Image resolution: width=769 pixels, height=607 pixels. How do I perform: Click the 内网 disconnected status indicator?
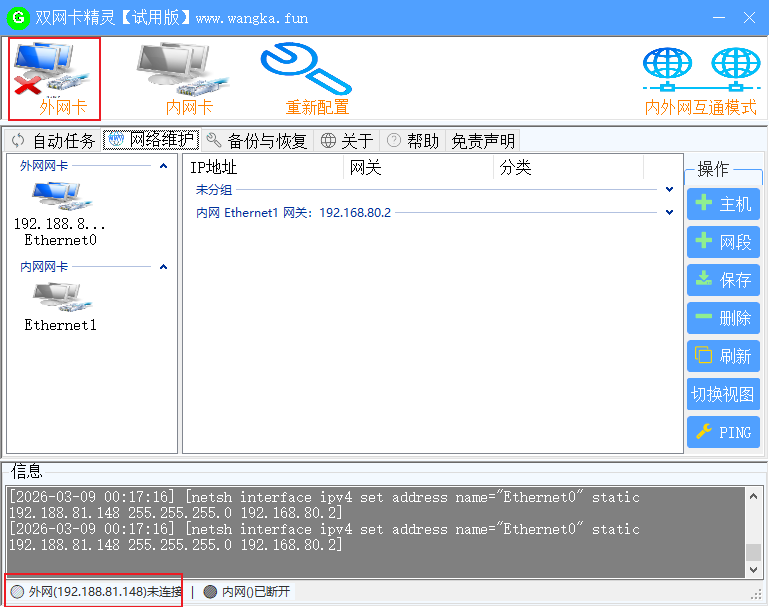click(248, 592)
